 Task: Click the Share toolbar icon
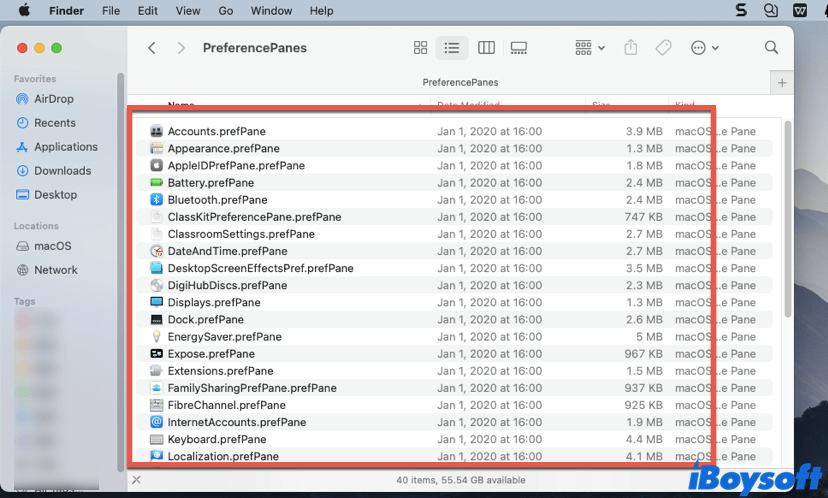pyautogui.click(x=631, y=48)
